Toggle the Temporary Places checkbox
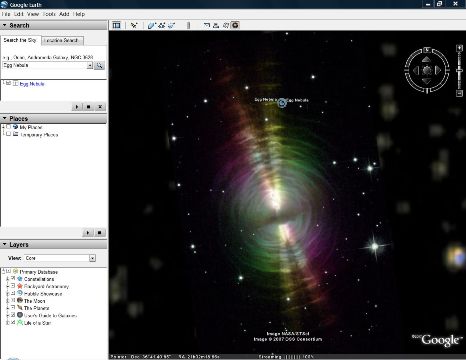 pyautogui.click(x=9, y=134)
